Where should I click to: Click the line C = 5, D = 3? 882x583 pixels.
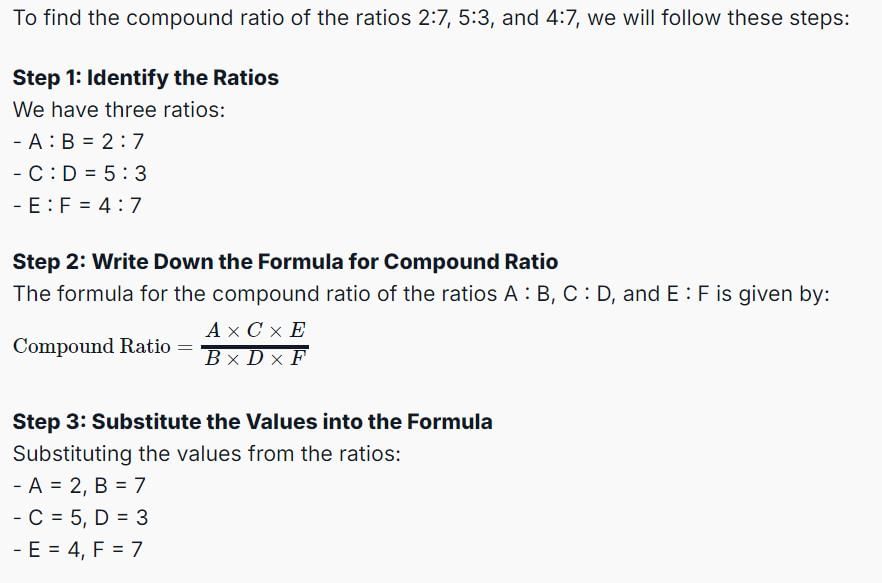tap(80, 518)
